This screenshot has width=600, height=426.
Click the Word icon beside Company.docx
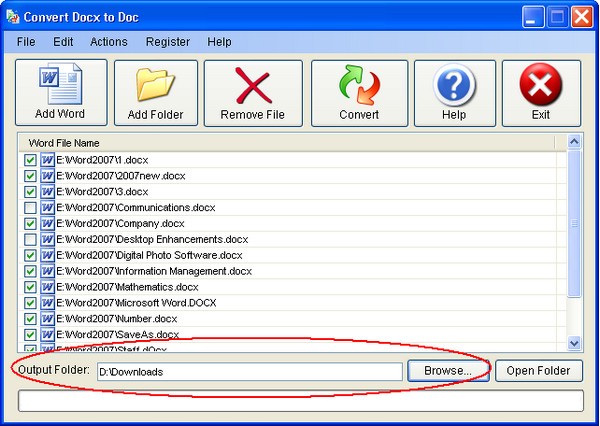(47, 223)
